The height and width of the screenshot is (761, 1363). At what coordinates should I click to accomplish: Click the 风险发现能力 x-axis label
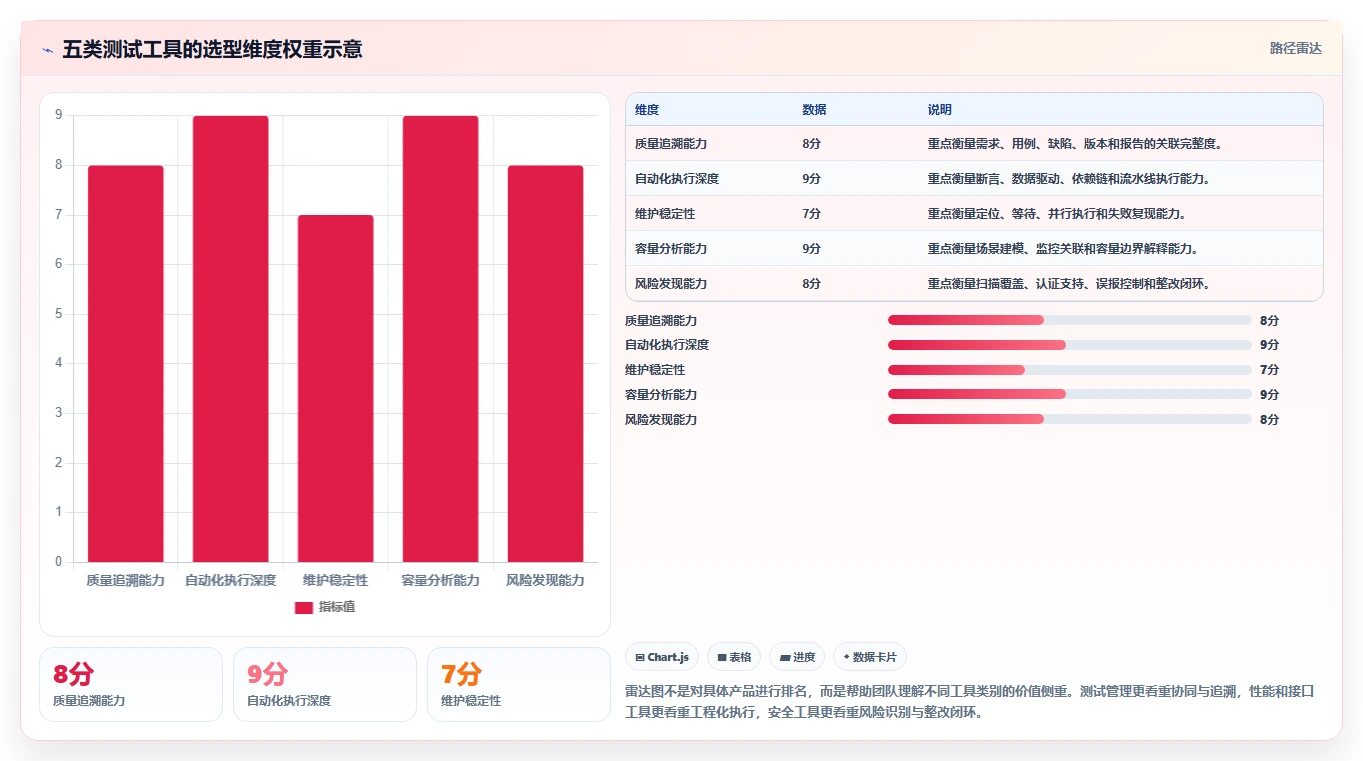pos(545,580)
